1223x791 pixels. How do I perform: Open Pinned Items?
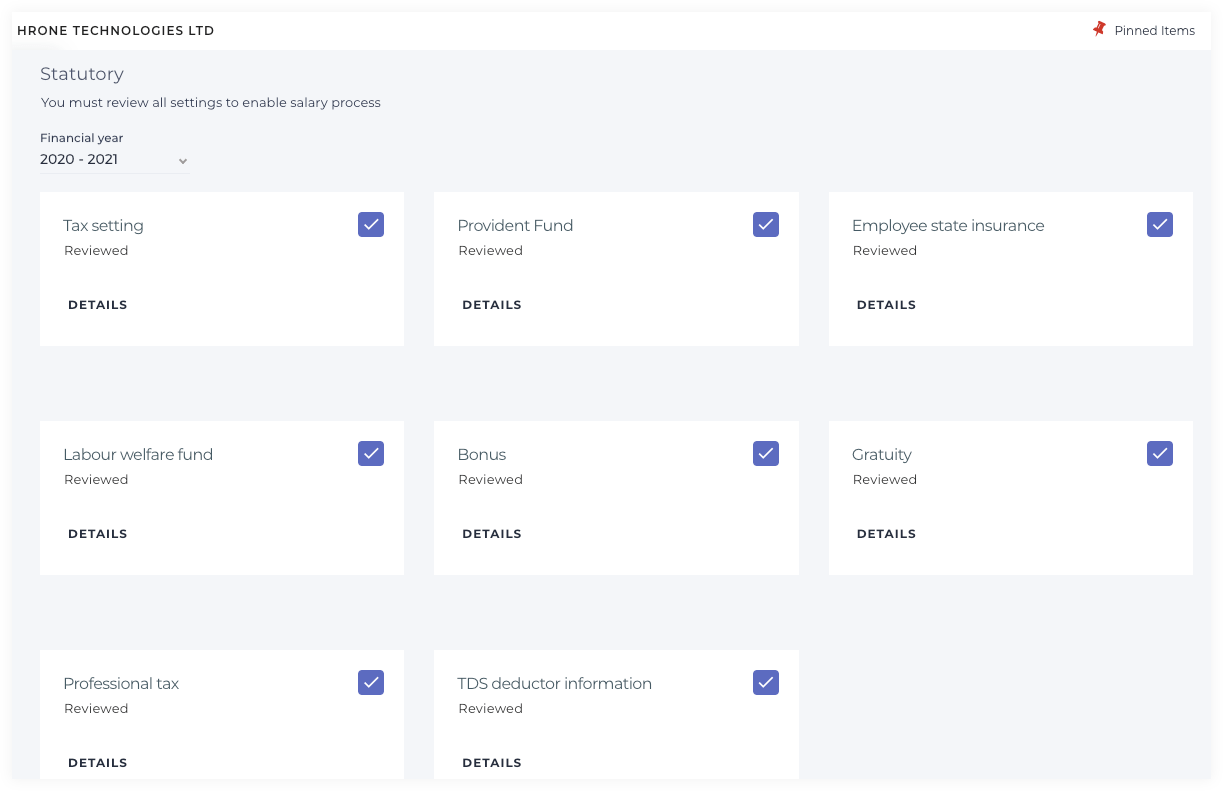pyautogui.click(x=1154, y=30)
